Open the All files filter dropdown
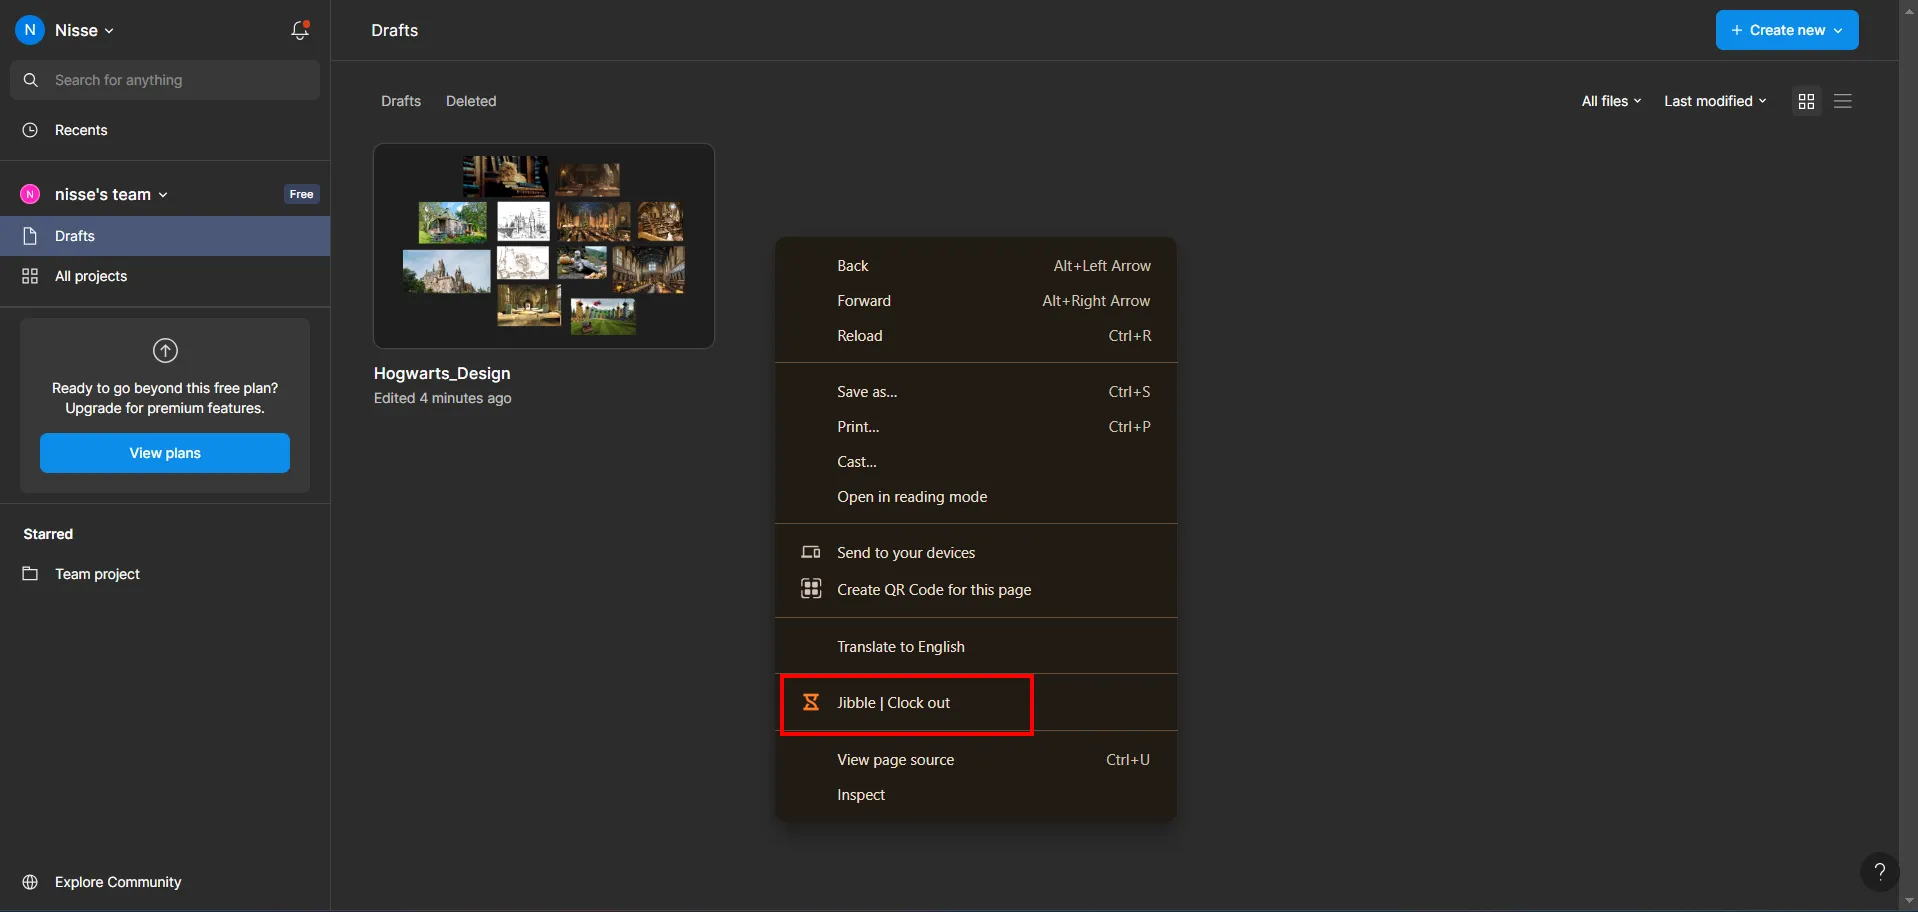1918x912 pixels. (x=1611, y=101)
